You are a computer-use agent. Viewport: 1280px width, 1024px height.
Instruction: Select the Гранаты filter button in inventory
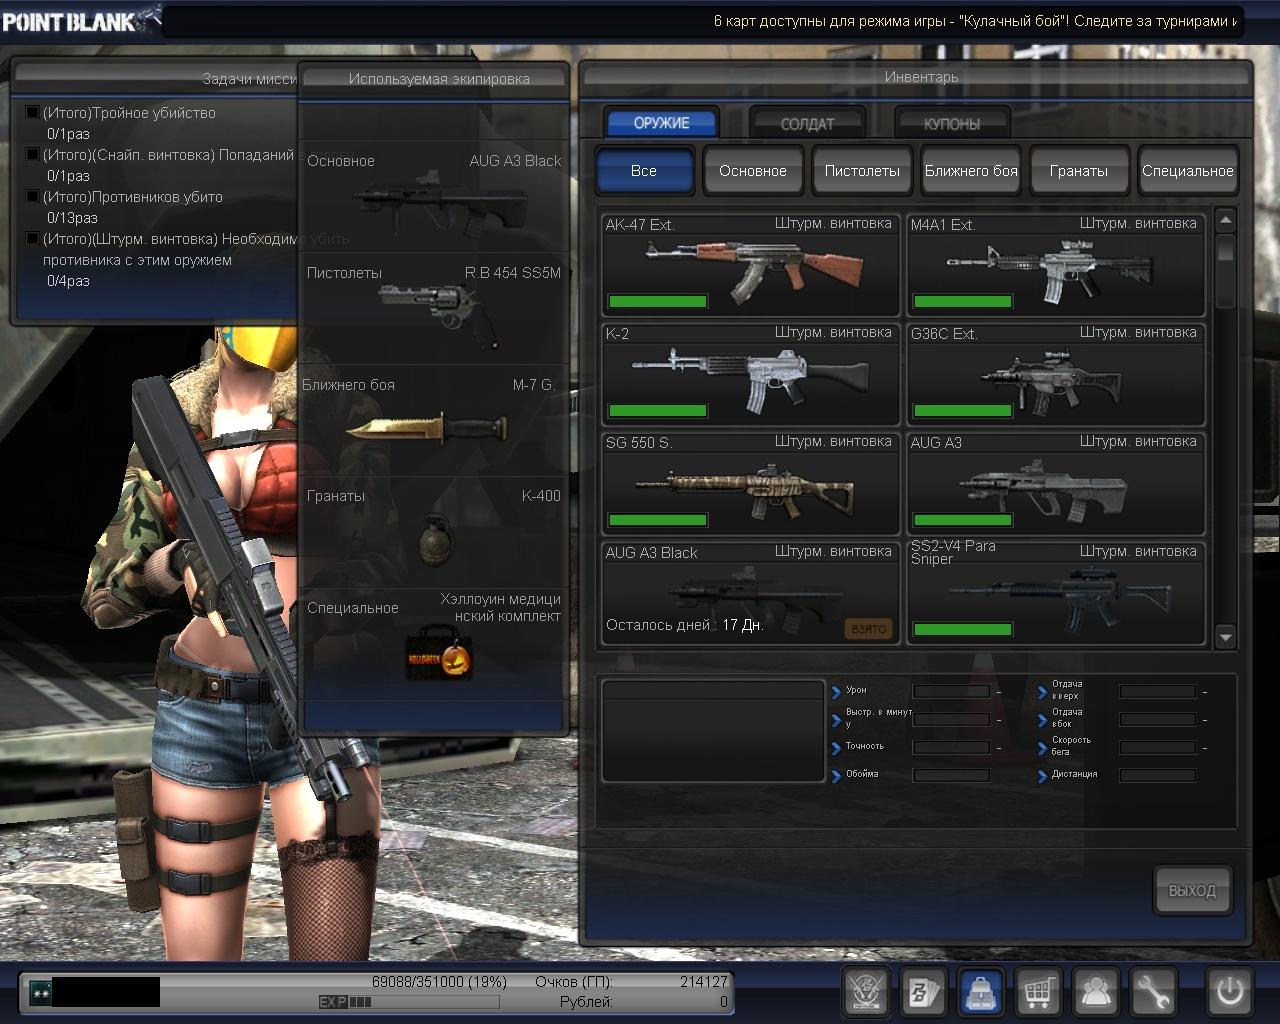pos(1079,171)
